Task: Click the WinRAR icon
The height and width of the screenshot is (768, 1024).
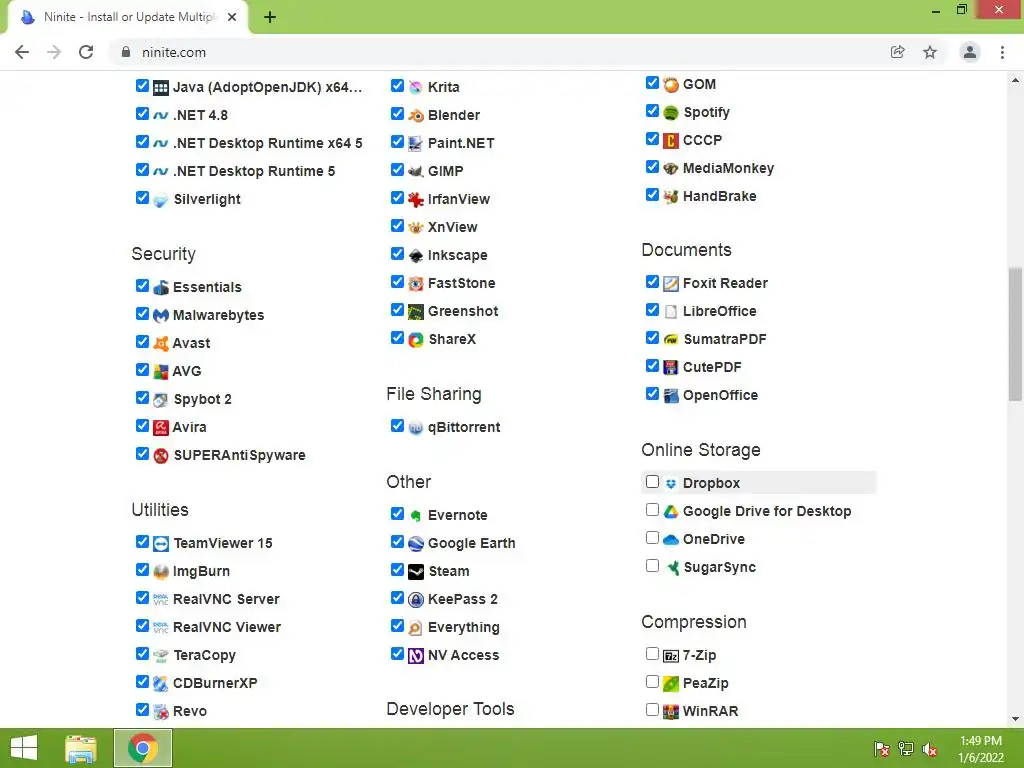Action: click(x=671, y=711)
